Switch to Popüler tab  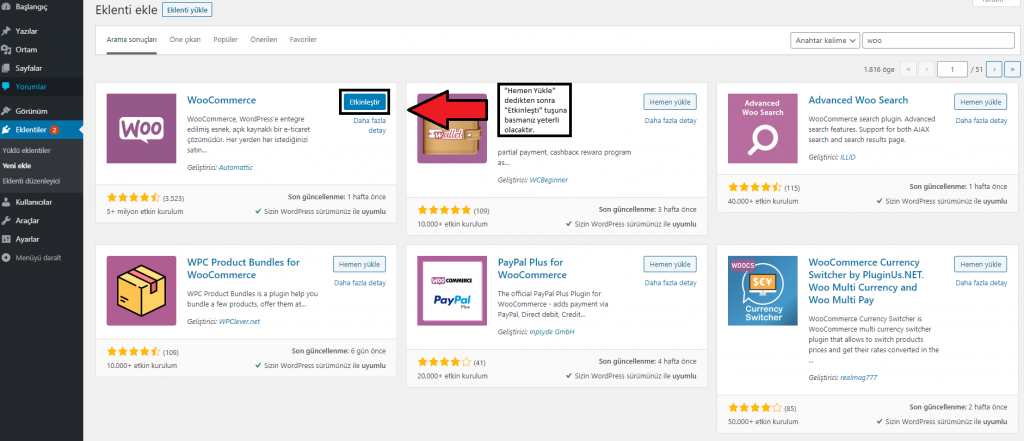pos(225,39)
